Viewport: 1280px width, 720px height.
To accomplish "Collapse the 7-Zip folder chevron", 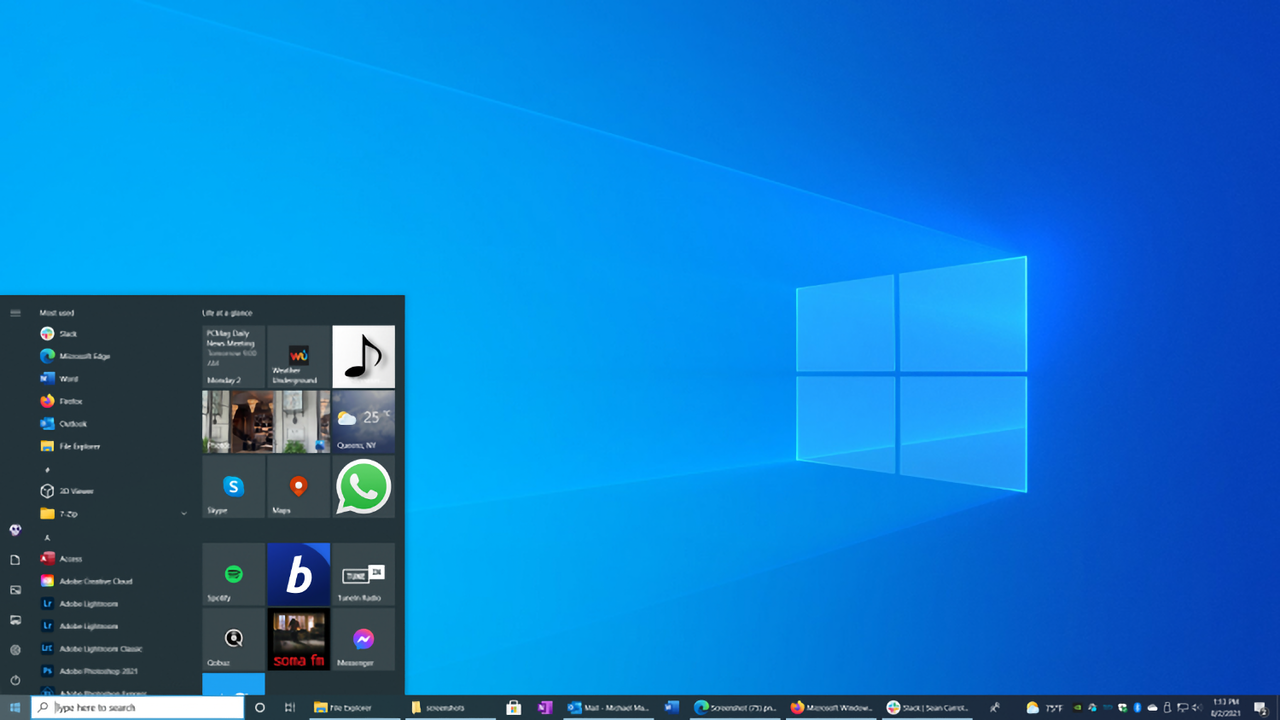I will 183,513.
